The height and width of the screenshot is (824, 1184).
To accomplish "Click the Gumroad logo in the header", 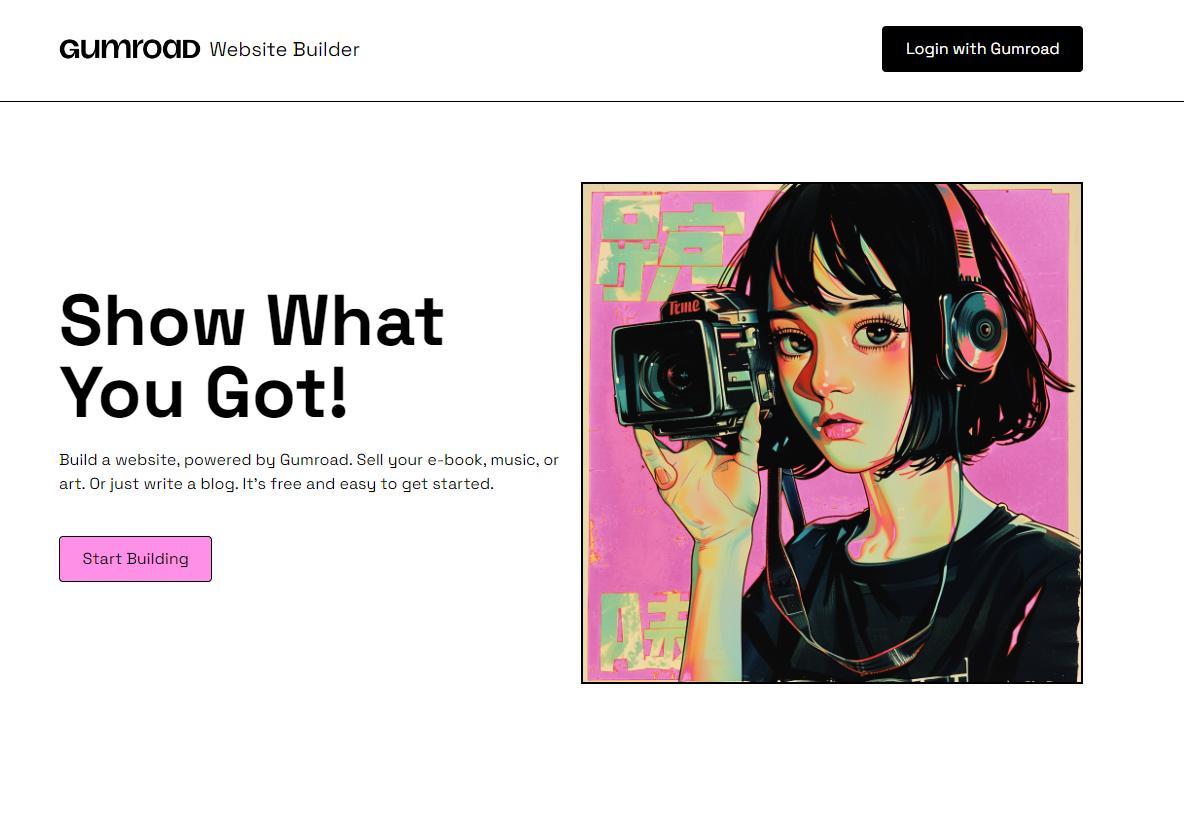I will point(130,49).
